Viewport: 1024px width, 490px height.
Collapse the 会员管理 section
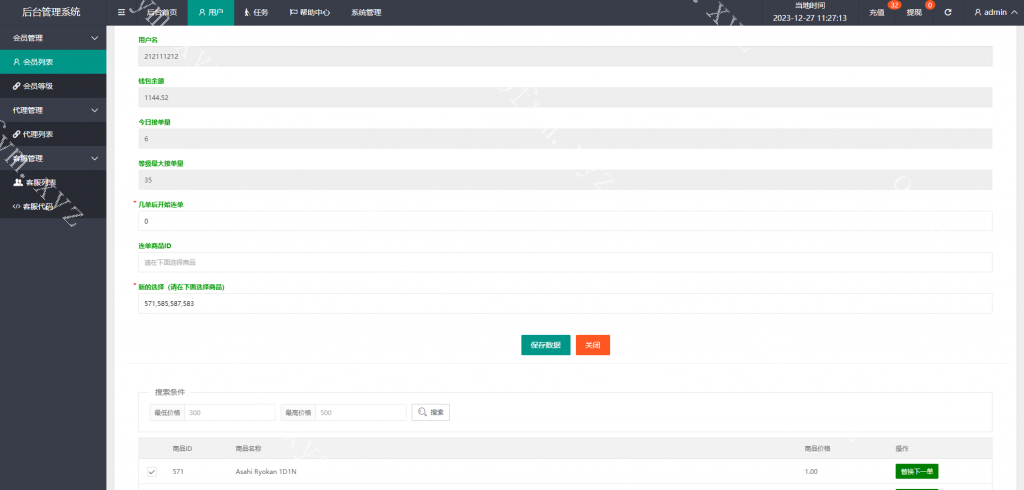tap(53, 38)
